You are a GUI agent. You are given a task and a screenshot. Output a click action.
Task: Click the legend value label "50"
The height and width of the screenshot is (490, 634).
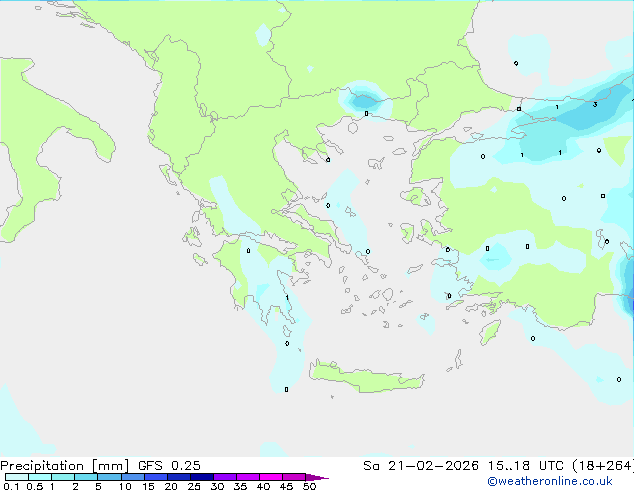pyautogui.click(x=309, y=486)
